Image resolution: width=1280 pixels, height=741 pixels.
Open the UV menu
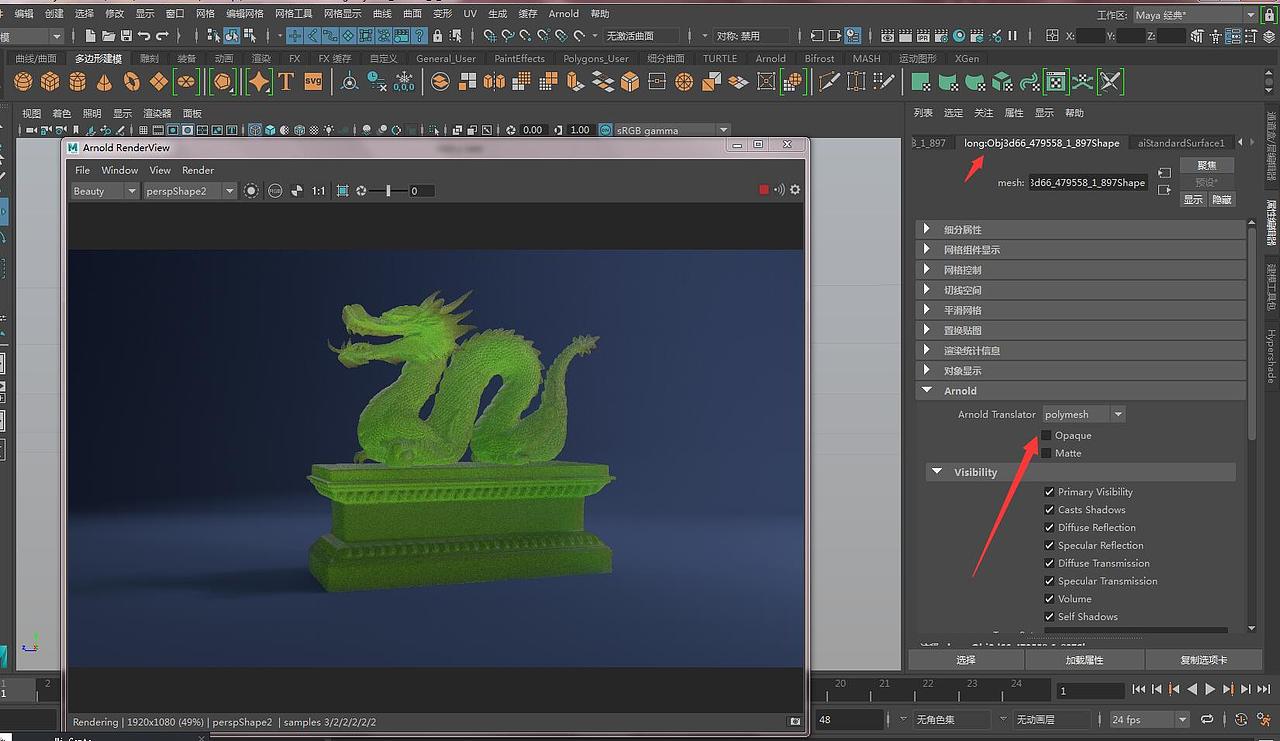coord(470,14)
